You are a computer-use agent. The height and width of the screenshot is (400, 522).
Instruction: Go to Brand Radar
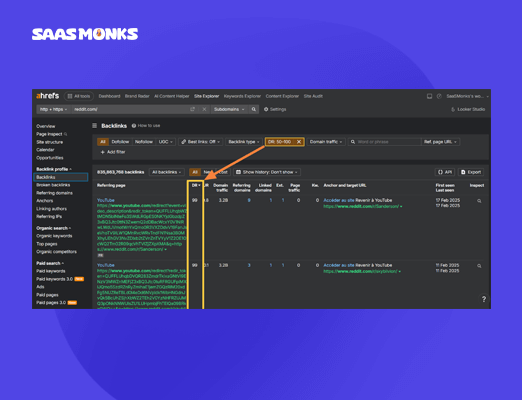137,96
